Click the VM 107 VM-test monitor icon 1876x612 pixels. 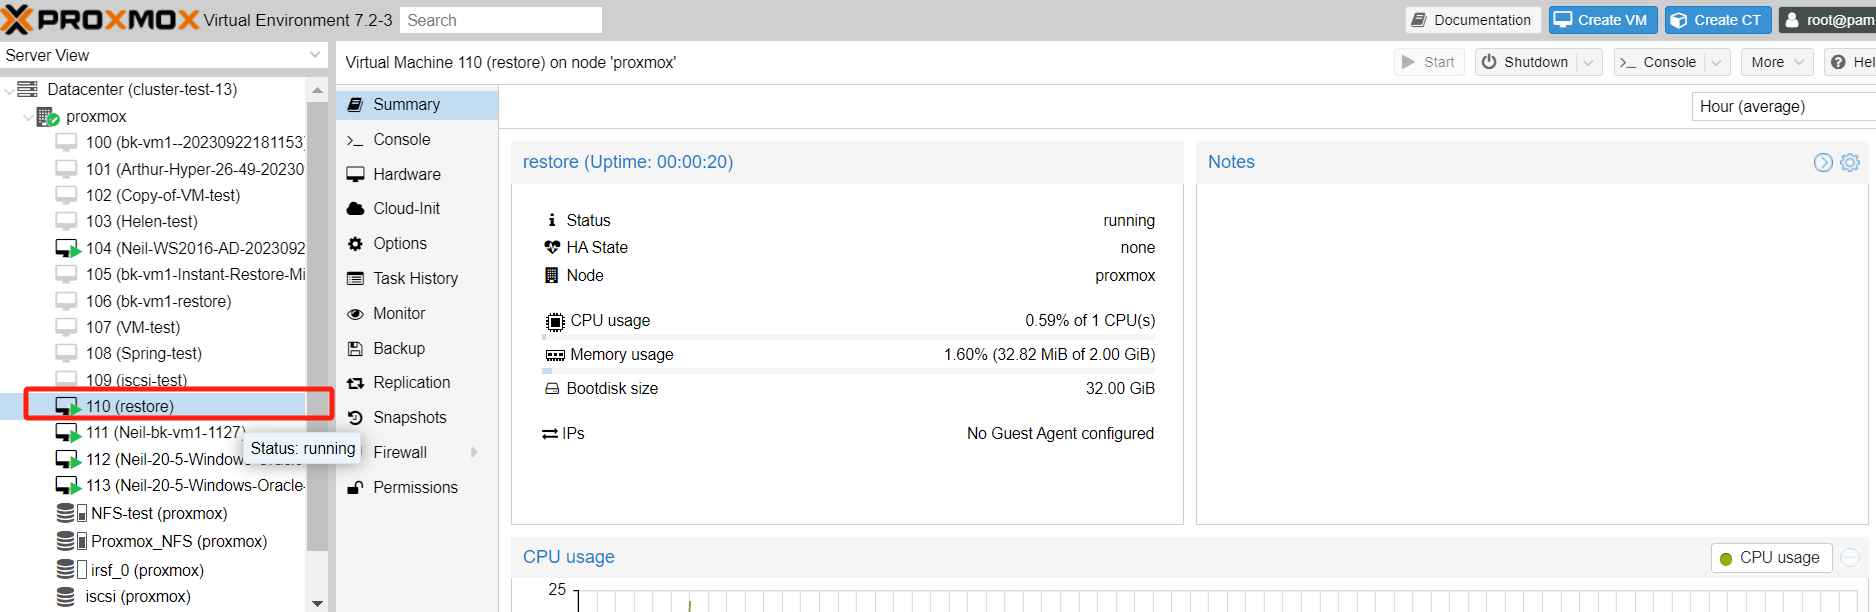[66, 327]
